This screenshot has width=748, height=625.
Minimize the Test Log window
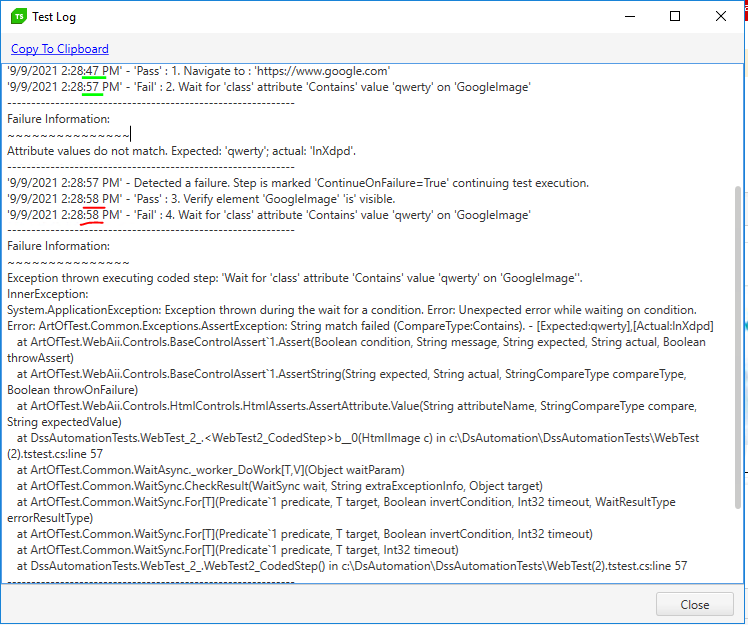(630, 16)
